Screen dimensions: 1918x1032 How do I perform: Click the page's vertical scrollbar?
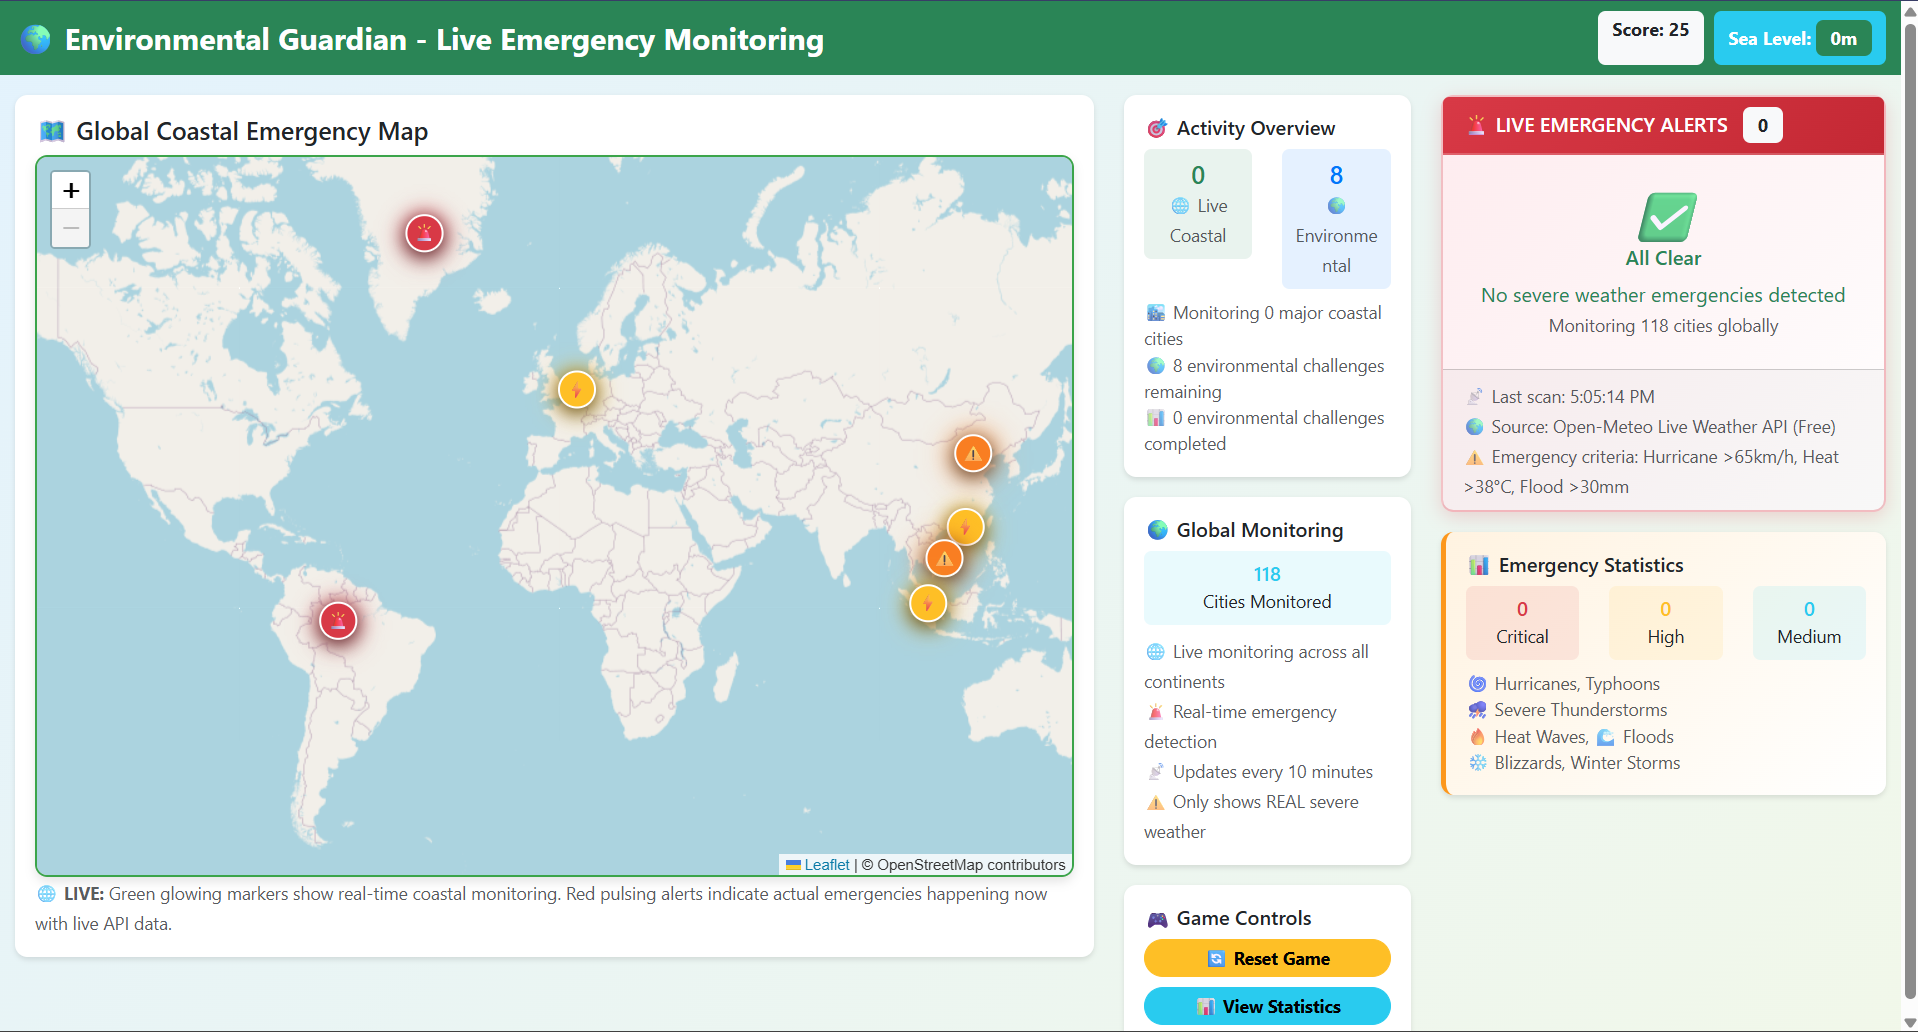(x=1909, y=500)
